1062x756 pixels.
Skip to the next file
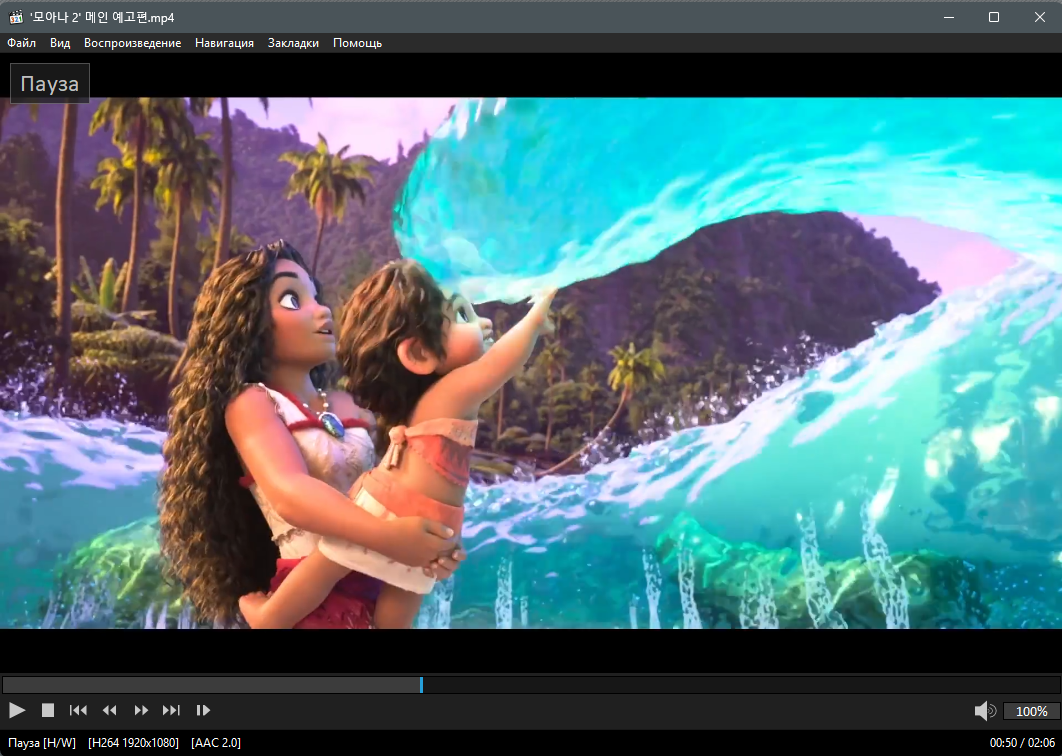tap(171, 710)
